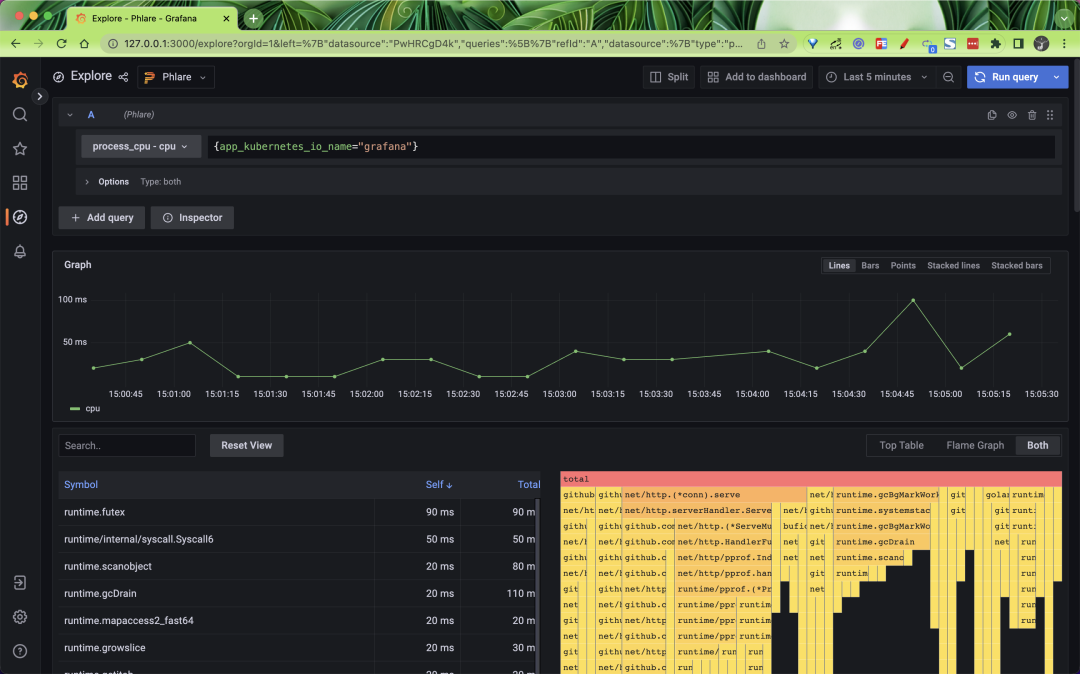The height and width of the screenshot is (674, 1080).
Task: Open the Phlare datasource picker
Action: pos(176,77)
